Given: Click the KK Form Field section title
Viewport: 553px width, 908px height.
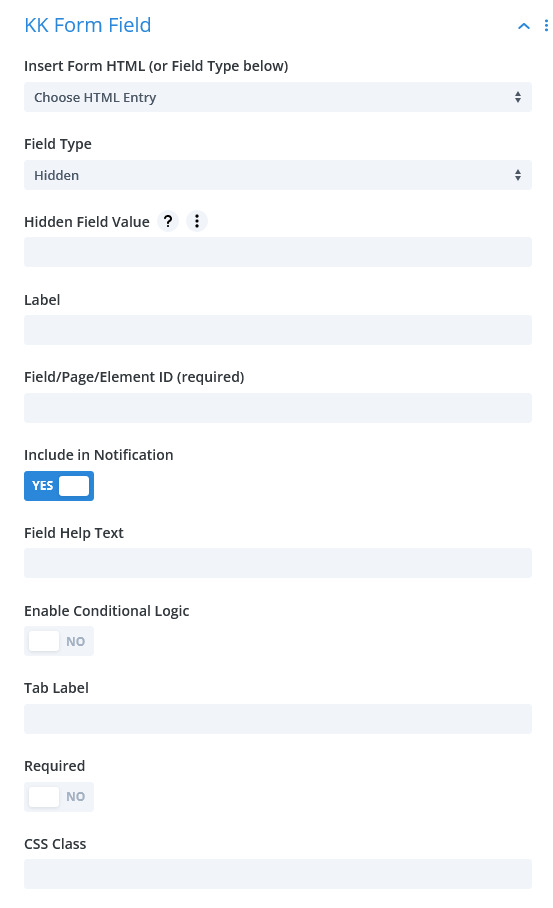Looking at the screenshot, I should (x=88, y=25).
